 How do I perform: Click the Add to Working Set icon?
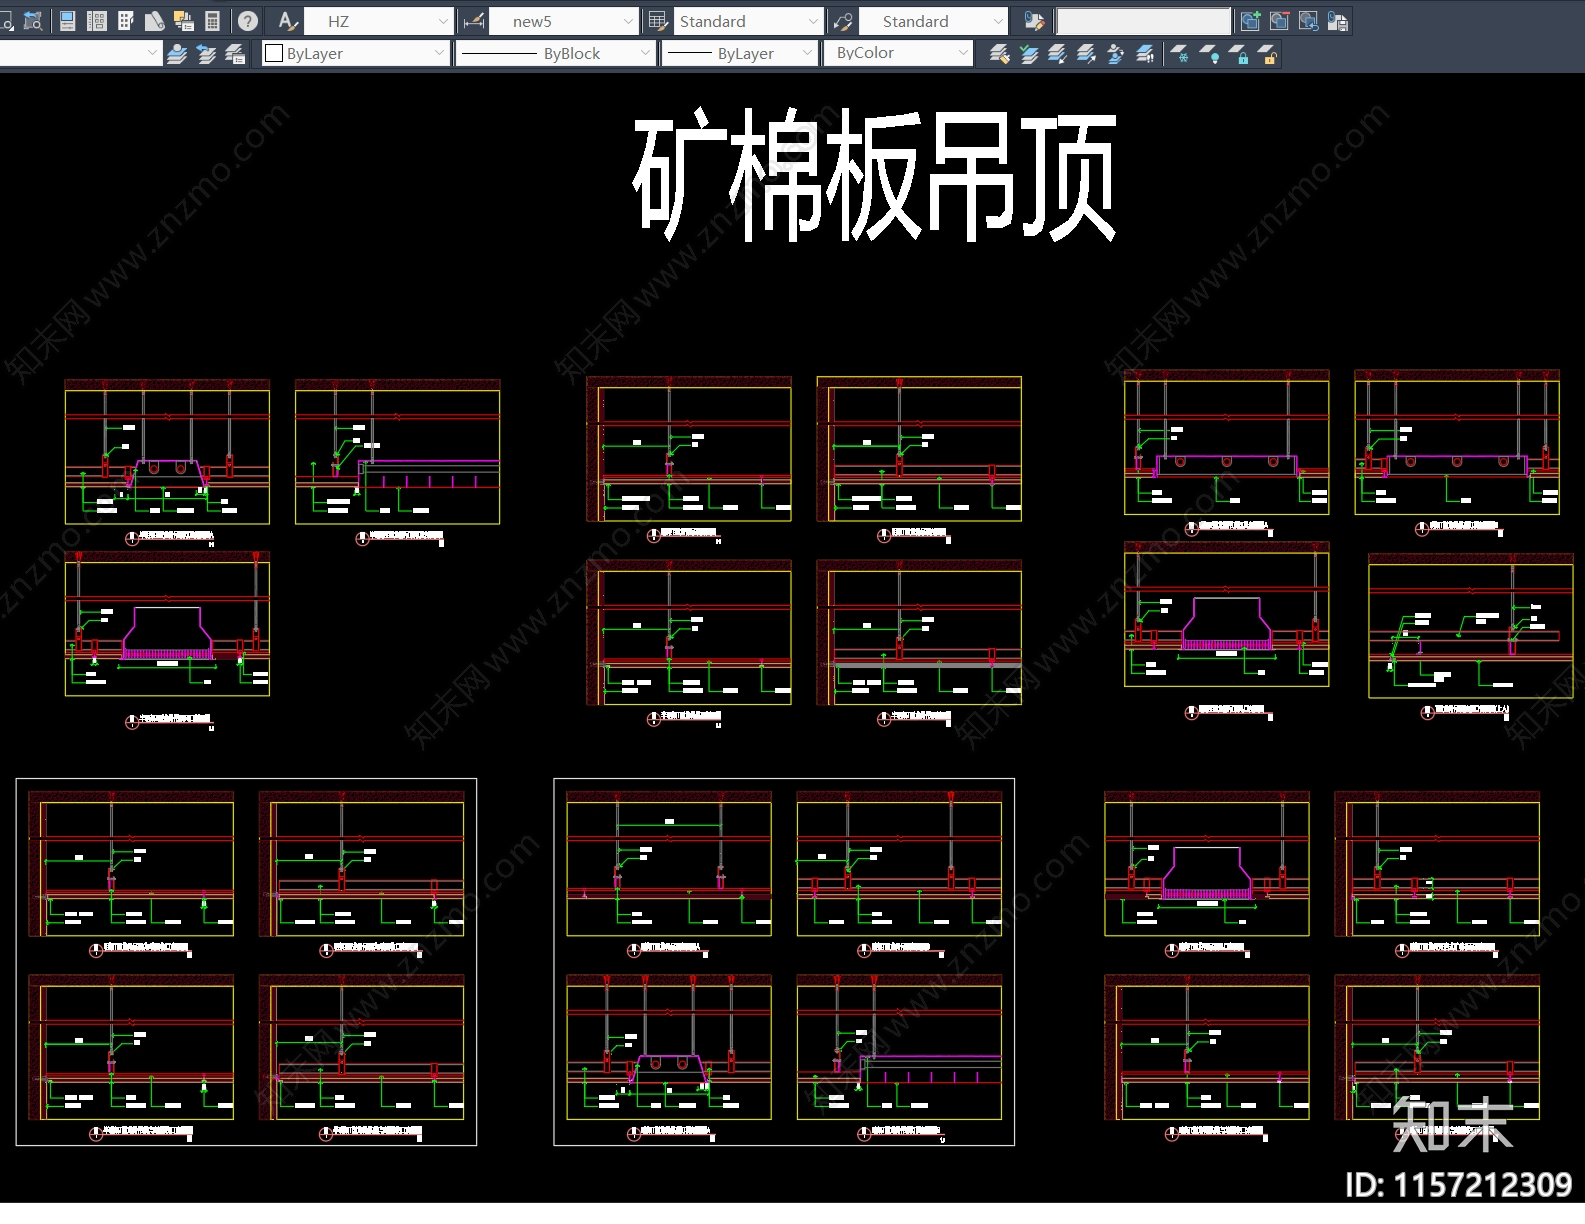pyautogui.click(x=1250, y=20)
